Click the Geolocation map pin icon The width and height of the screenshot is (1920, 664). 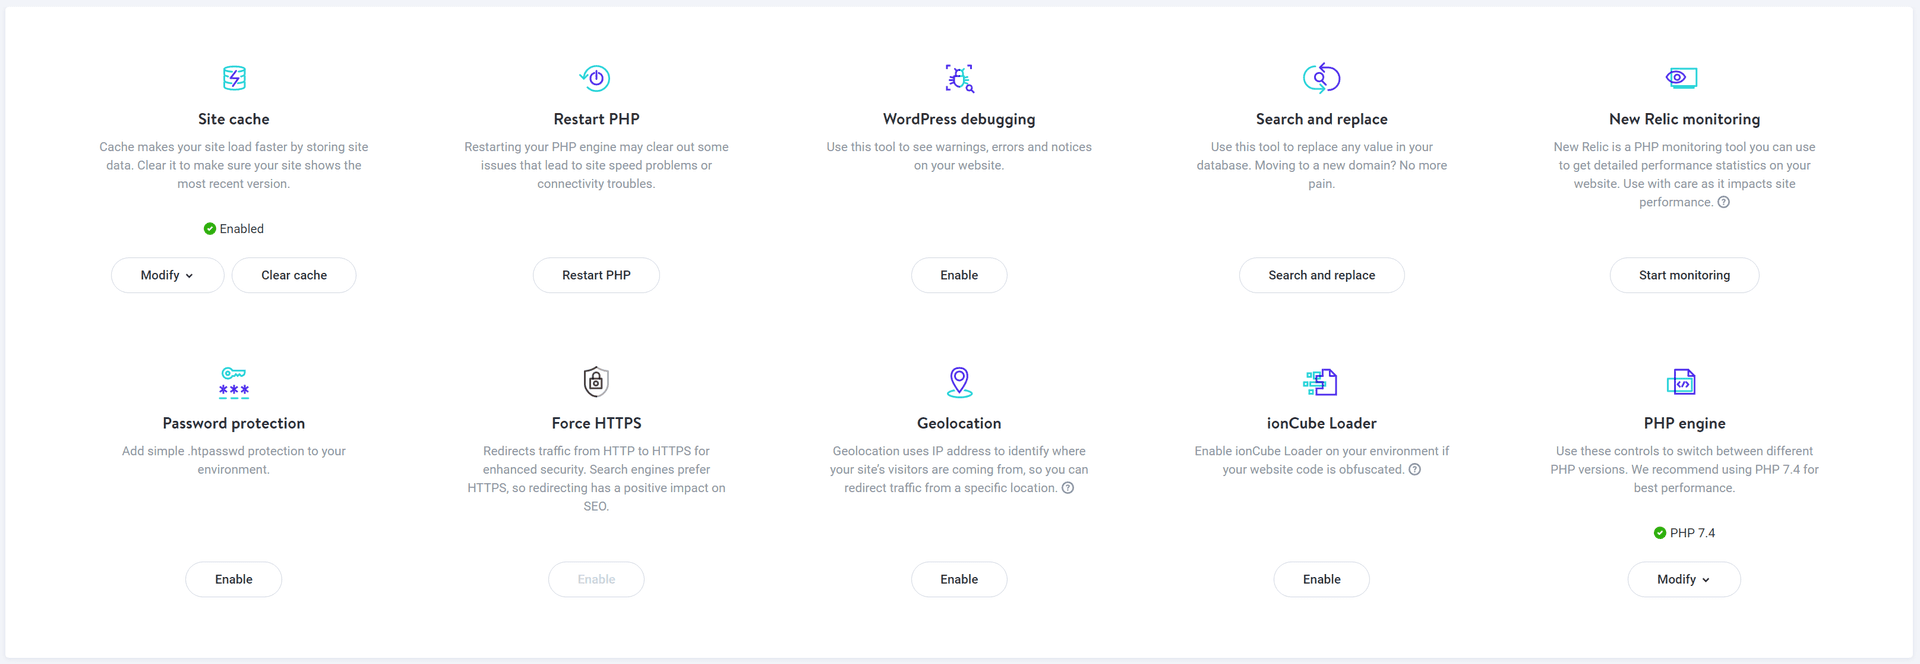[x=959, y=381]
